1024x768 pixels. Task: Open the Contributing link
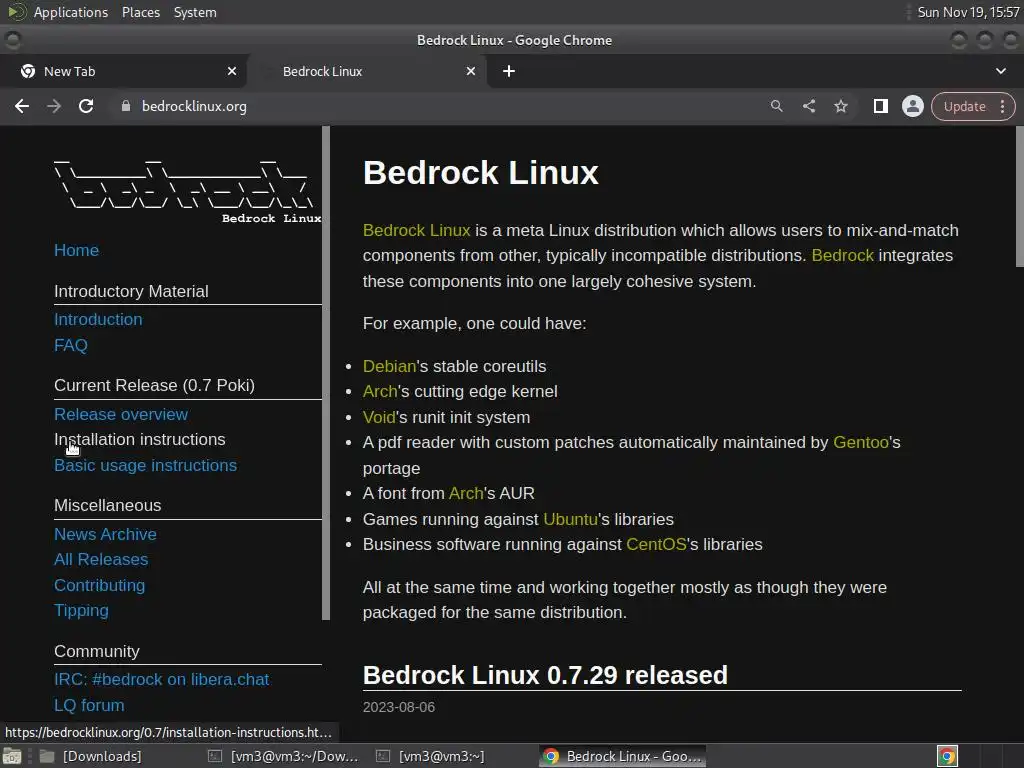pyautogui.click(x=99, y=585)
